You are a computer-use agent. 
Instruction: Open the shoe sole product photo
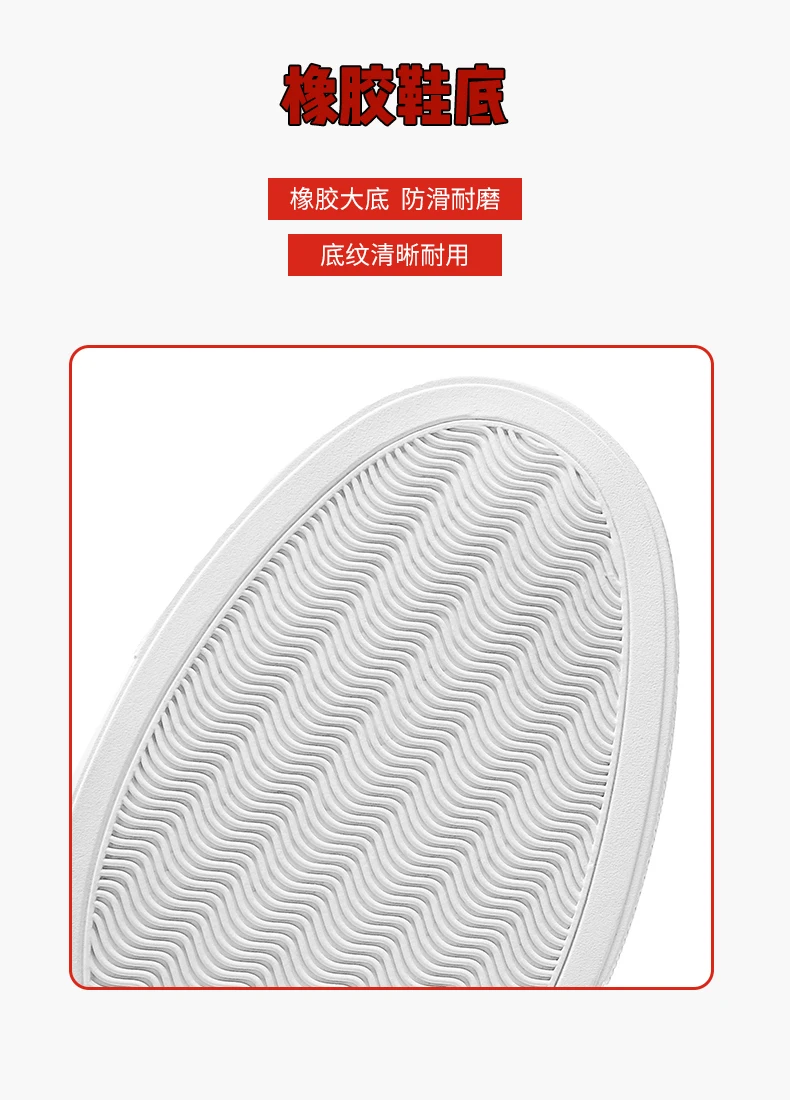(391, 667)
